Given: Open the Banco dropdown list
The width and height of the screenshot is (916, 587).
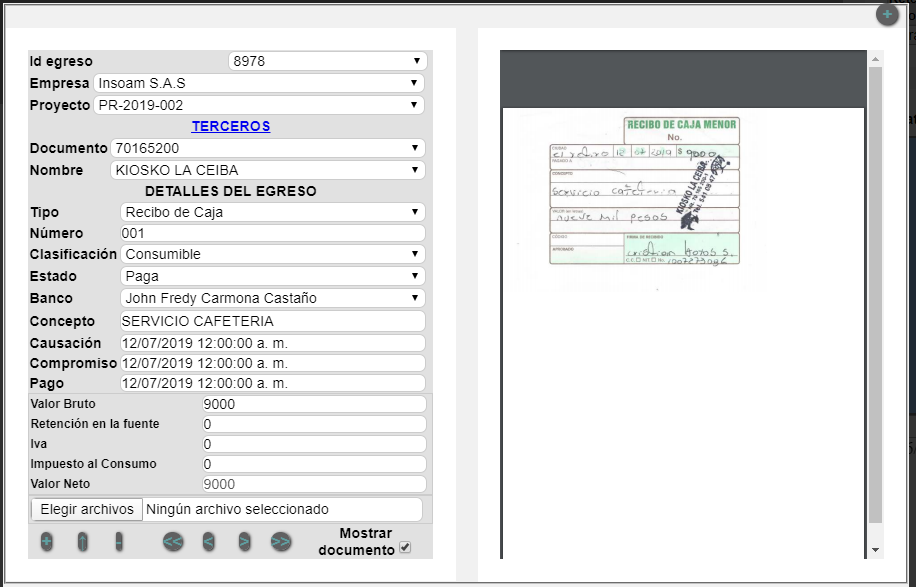Looking at the screenshot, I should pos(272,298).
